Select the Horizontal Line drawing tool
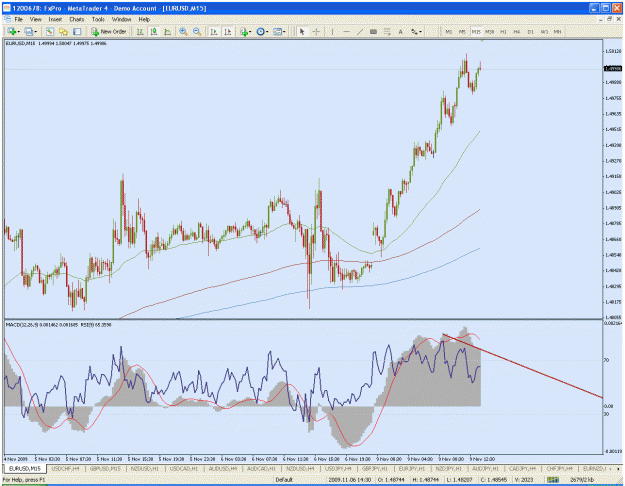 [x=346, y=31]
